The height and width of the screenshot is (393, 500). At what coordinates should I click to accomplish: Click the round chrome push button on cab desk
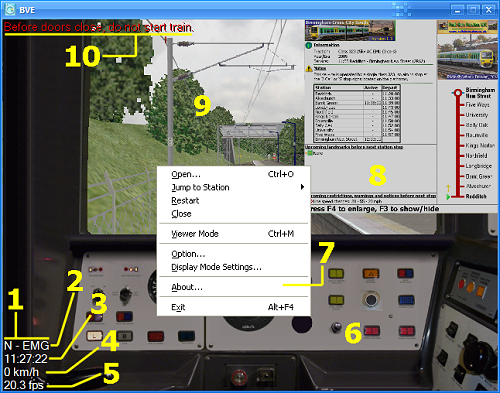click(x=371, y=300)
